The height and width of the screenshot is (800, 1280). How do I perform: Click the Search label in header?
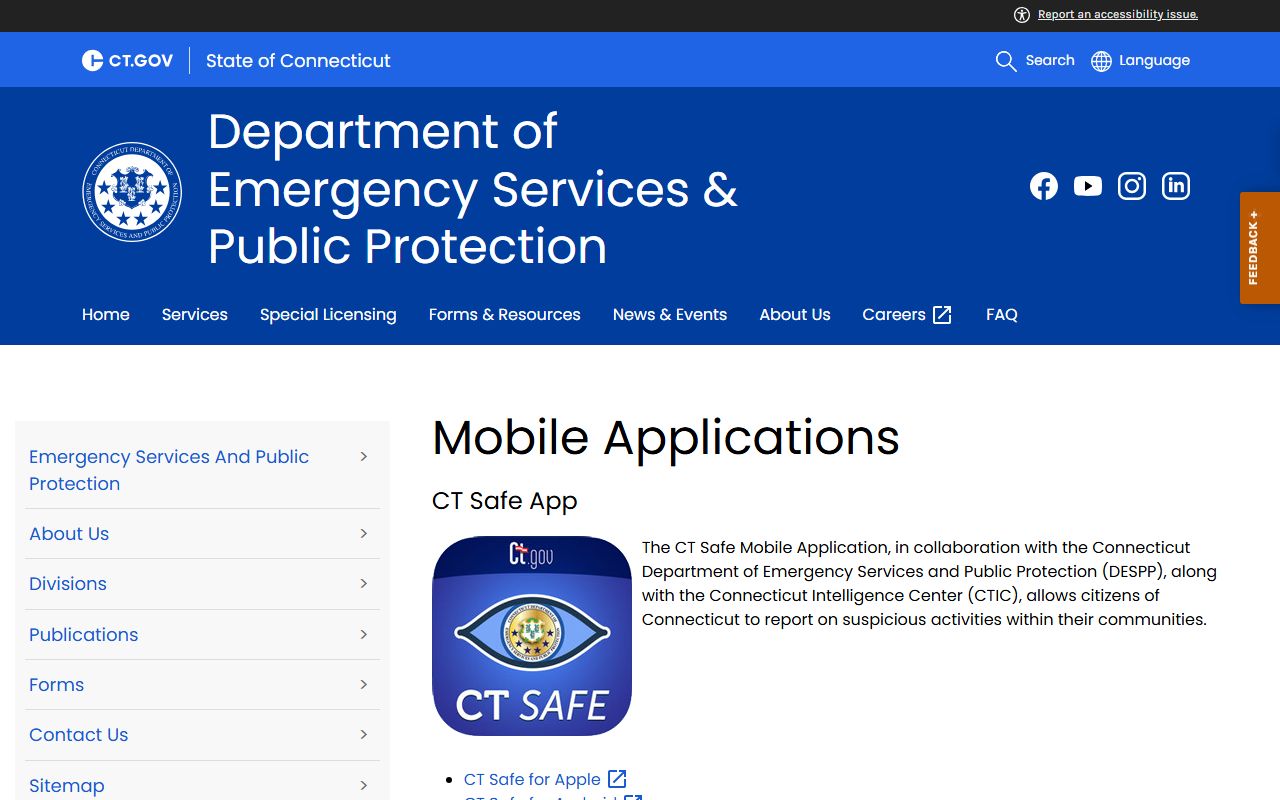coord(1050,61)
